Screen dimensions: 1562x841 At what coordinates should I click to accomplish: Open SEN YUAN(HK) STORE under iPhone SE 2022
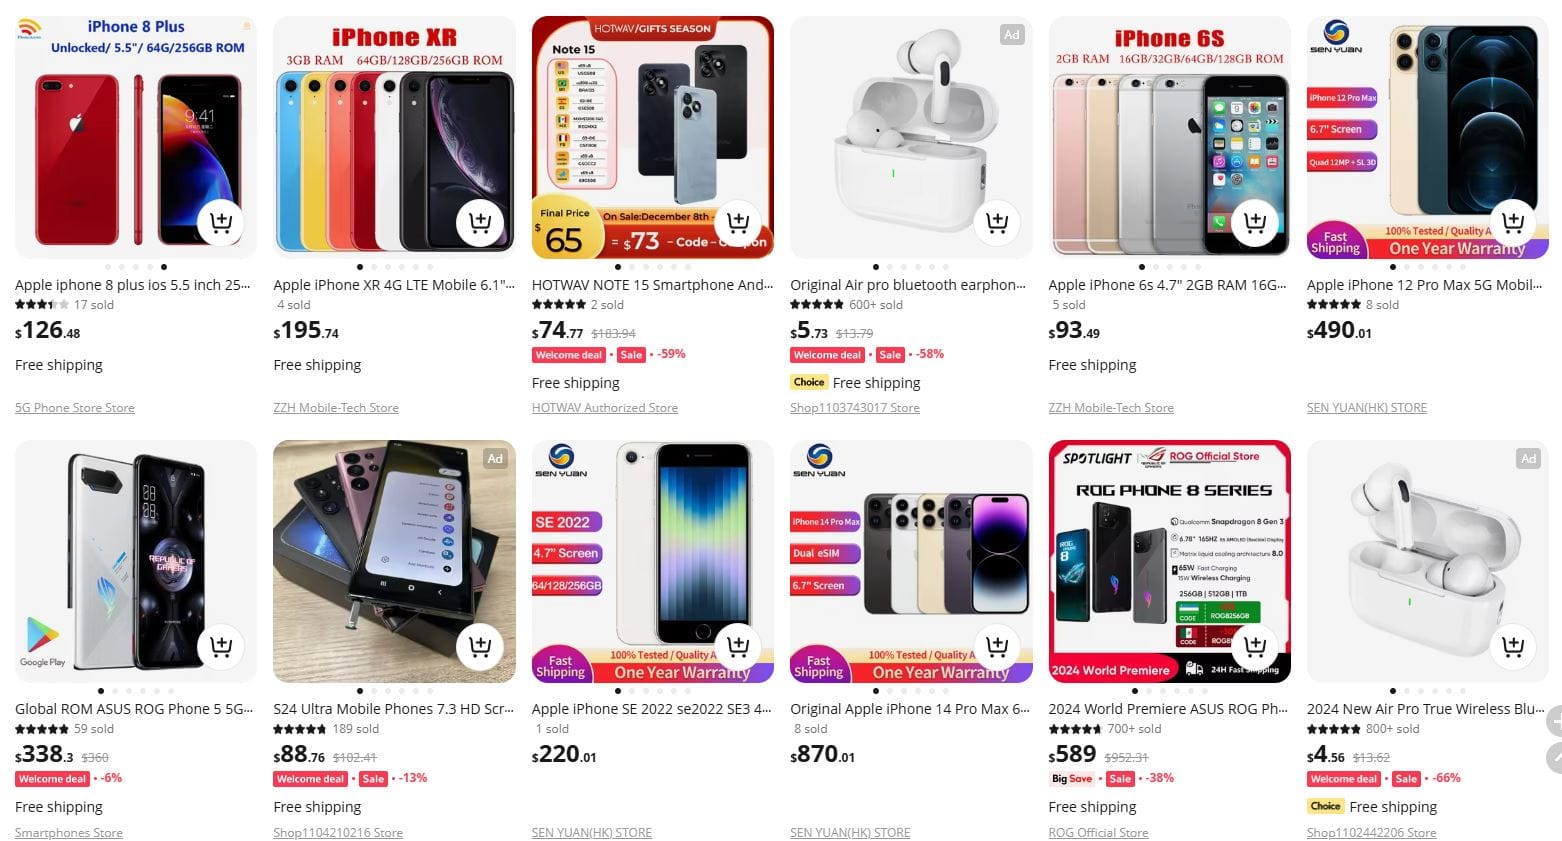[x=592, y=832]
